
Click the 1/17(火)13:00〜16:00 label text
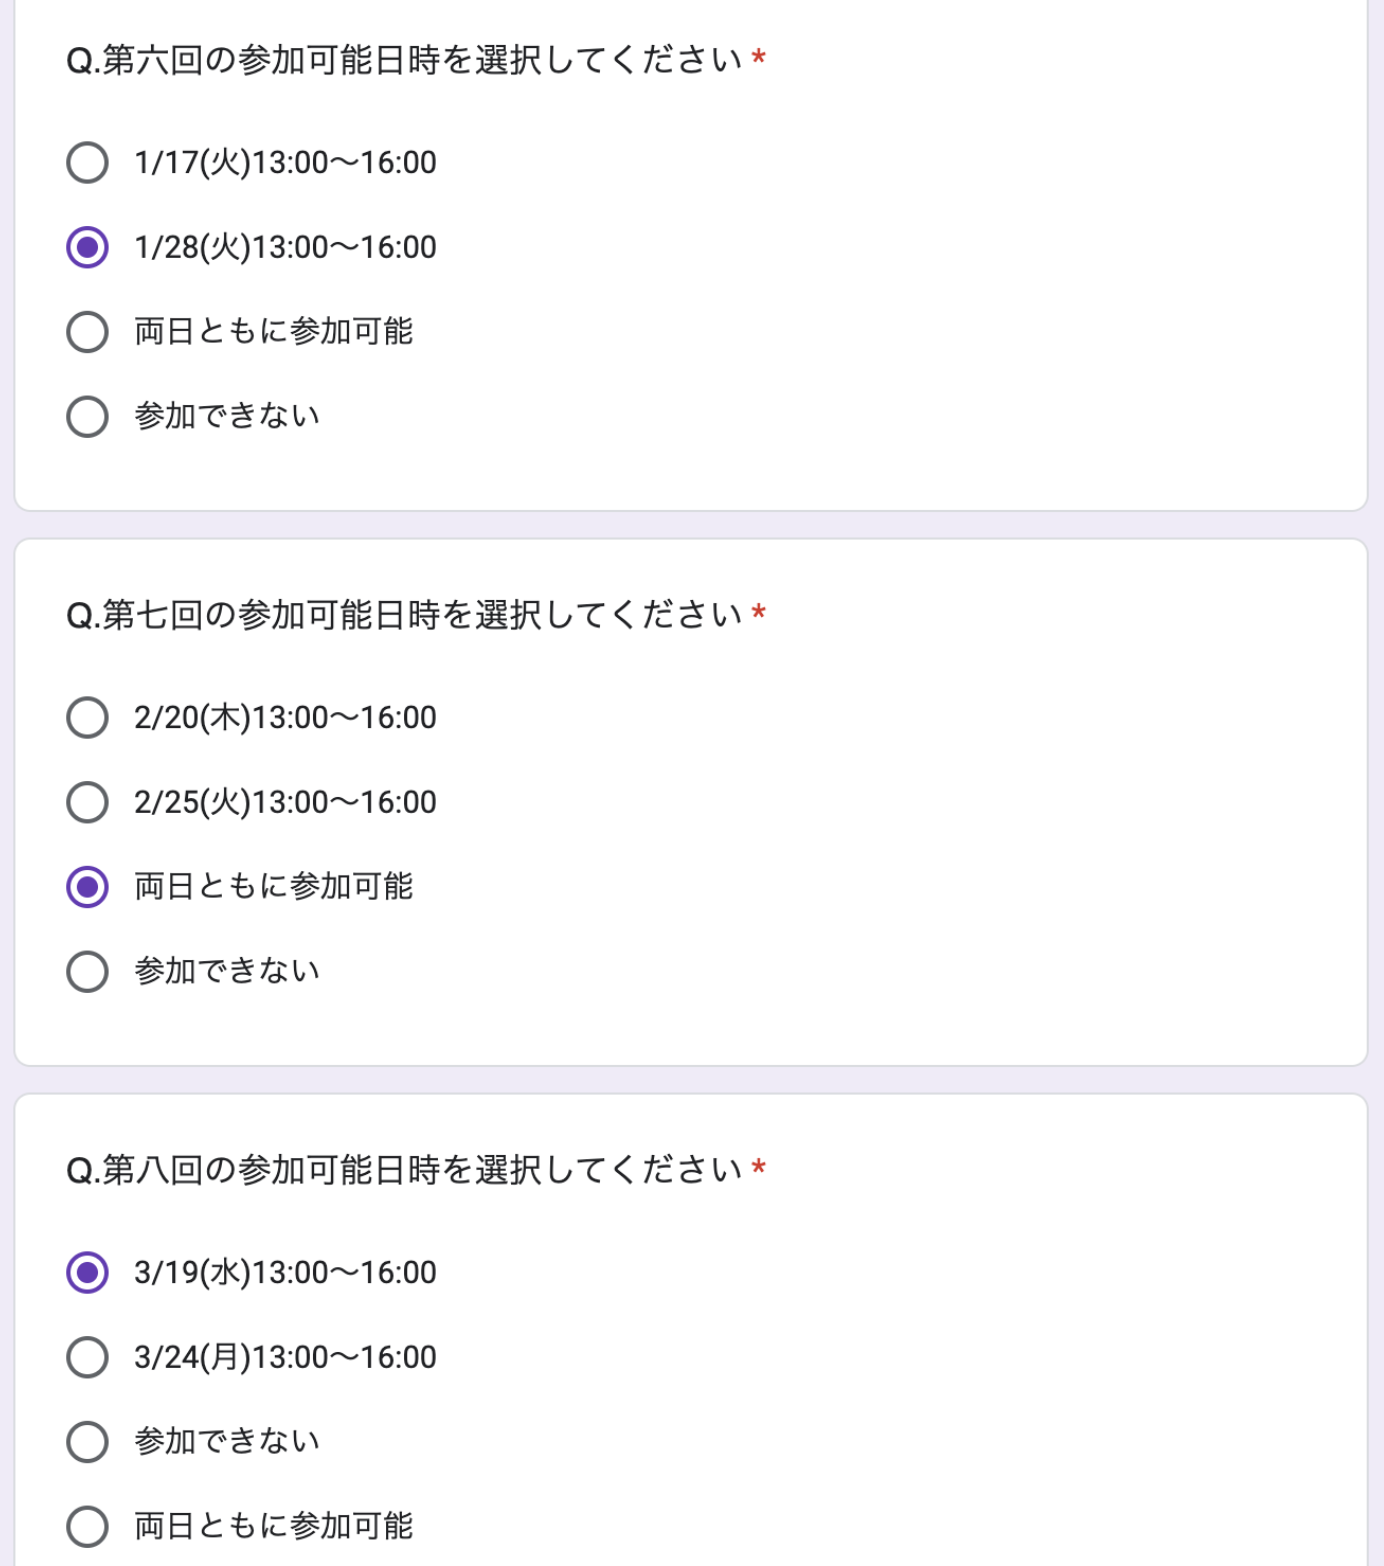click(x=285, y=162)
